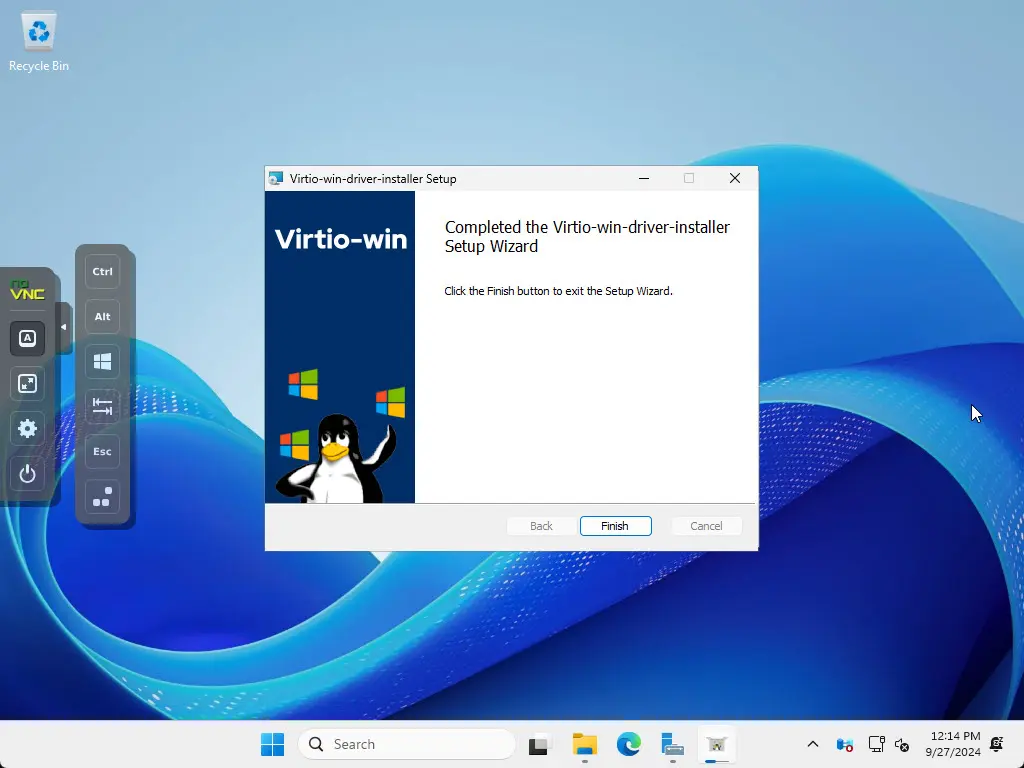Show hidden system tray icons
The width and height of the screenshot is (1024, 768).
pyautogui.click(x=813, y=744)
